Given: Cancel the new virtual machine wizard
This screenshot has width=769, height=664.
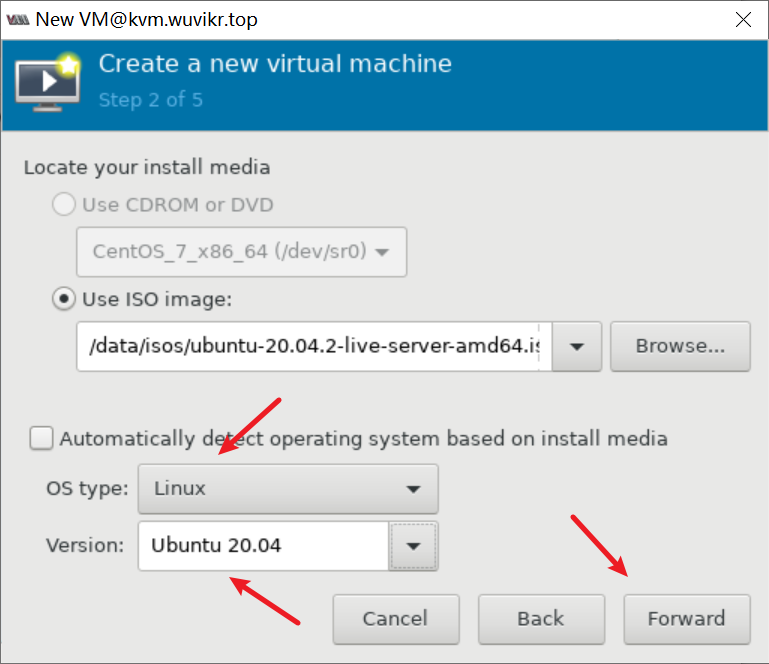Looking at the screenshot, I should [396, 619].
